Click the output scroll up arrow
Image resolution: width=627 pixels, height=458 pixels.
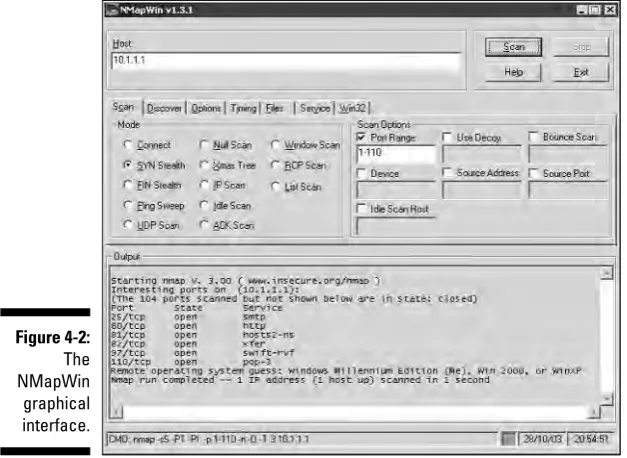(x=606, y=273)
